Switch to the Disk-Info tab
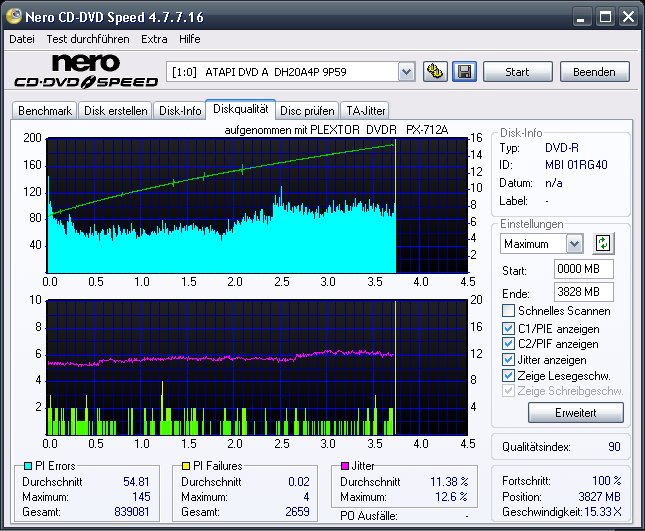The width and height of the screenshot is (645, 531). coord(180,111)
